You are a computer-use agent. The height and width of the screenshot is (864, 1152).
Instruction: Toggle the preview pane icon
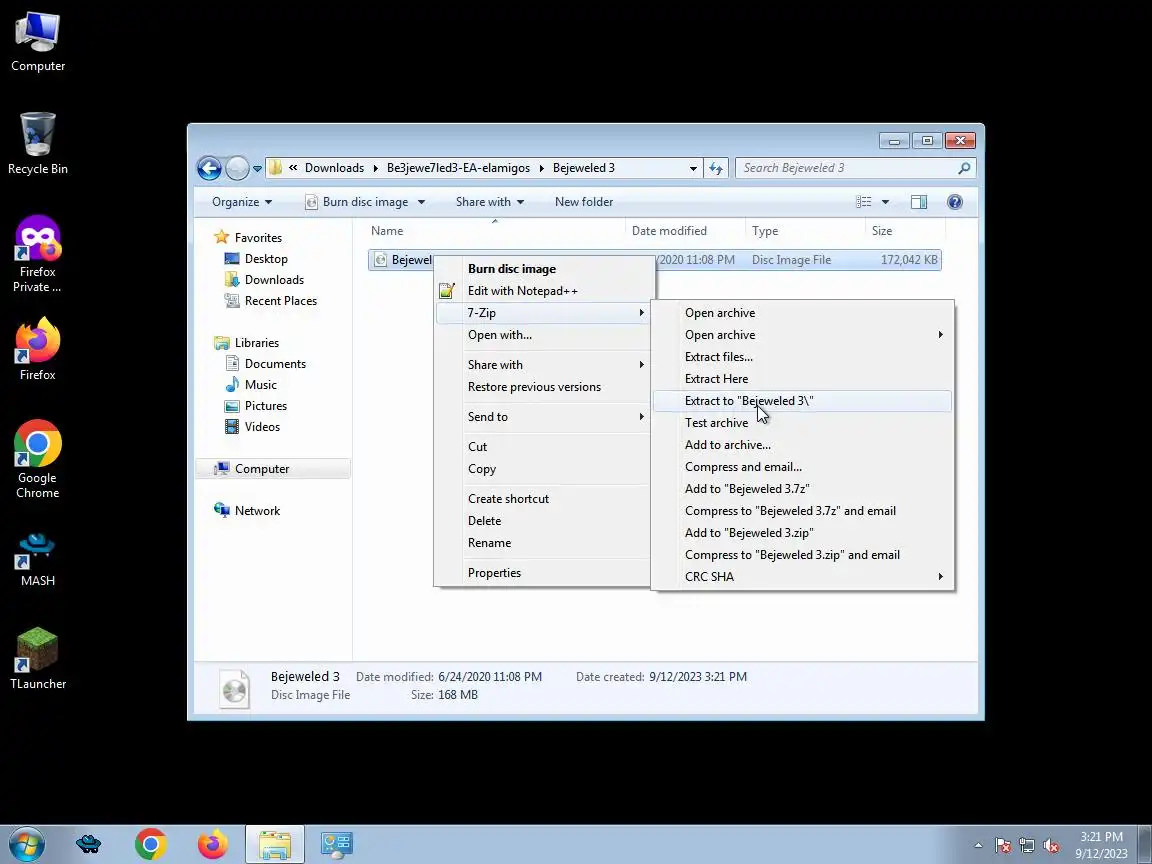pyautogui.click(x=918, y=202)
